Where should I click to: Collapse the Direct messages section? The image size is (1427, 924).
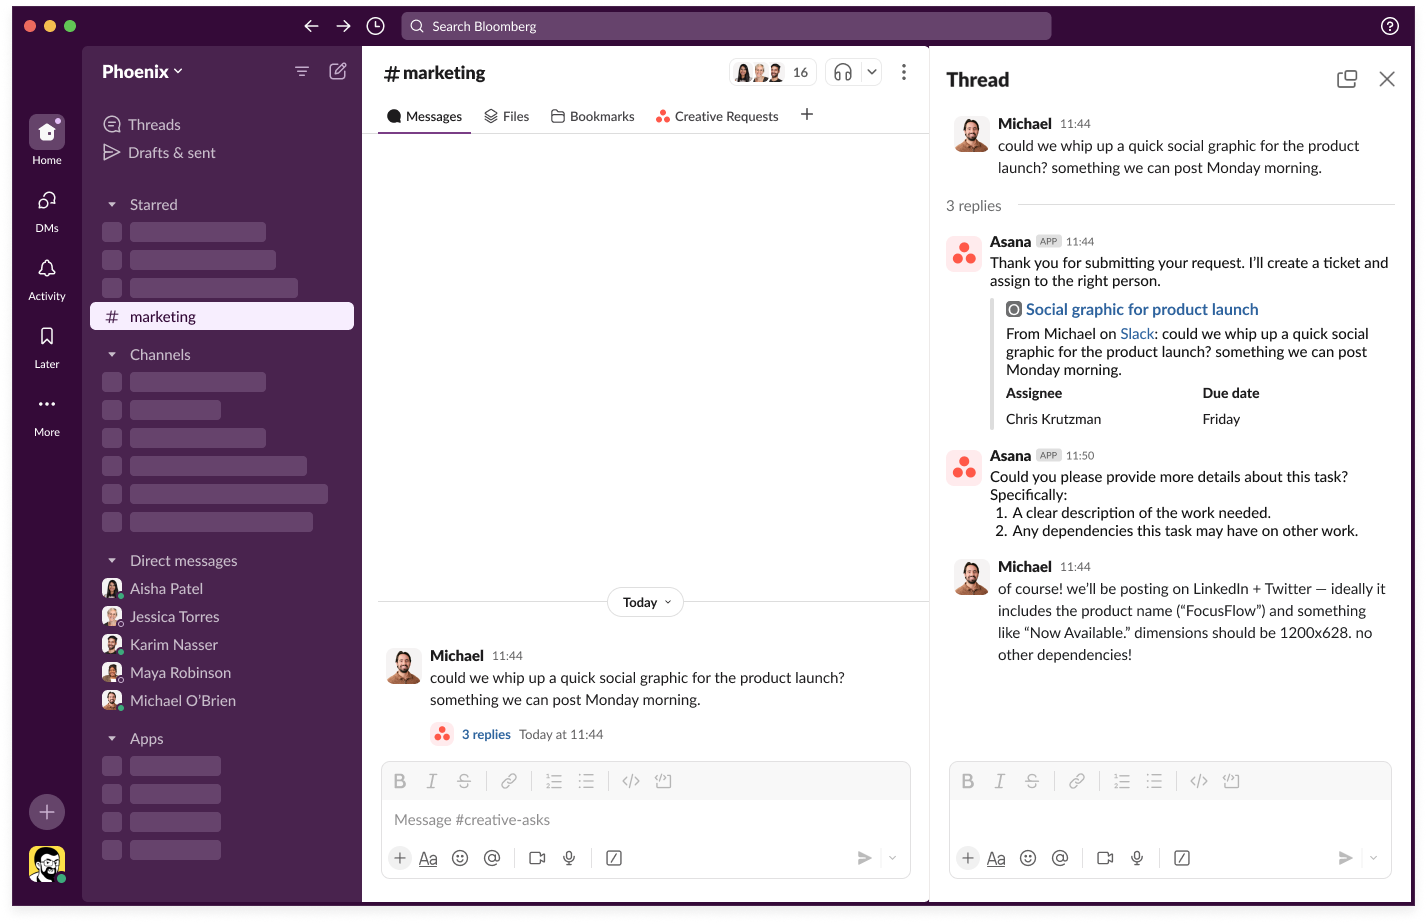(111, 560)
